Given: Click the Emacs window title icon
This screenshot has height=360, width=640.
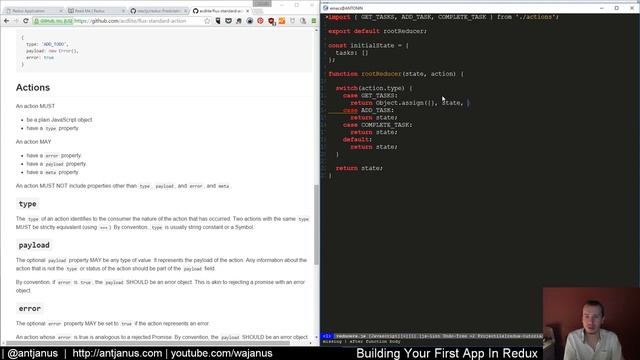Looking at the screenshot, I should (325, 8).
